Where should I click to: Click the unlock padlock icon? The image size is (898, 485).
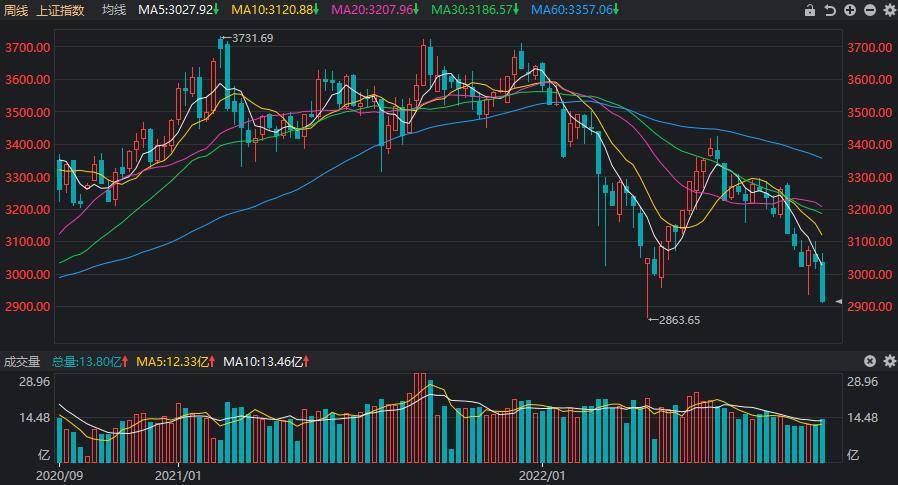[x=810, y=10]
